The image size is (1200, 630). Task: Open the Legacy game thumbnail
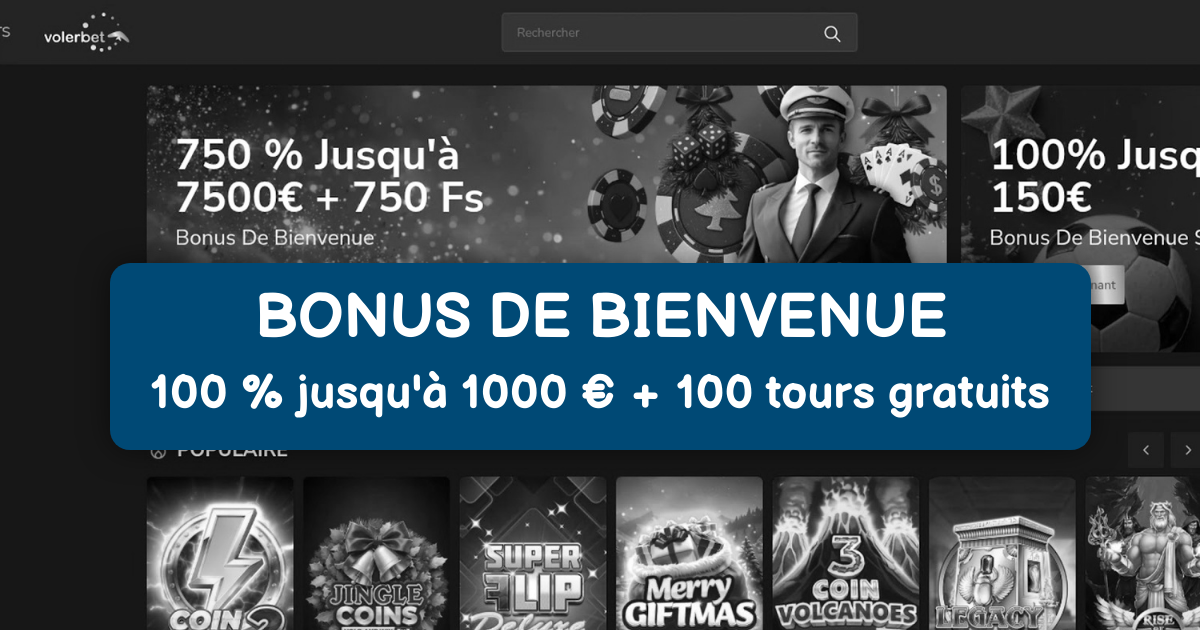point(1002,553)
